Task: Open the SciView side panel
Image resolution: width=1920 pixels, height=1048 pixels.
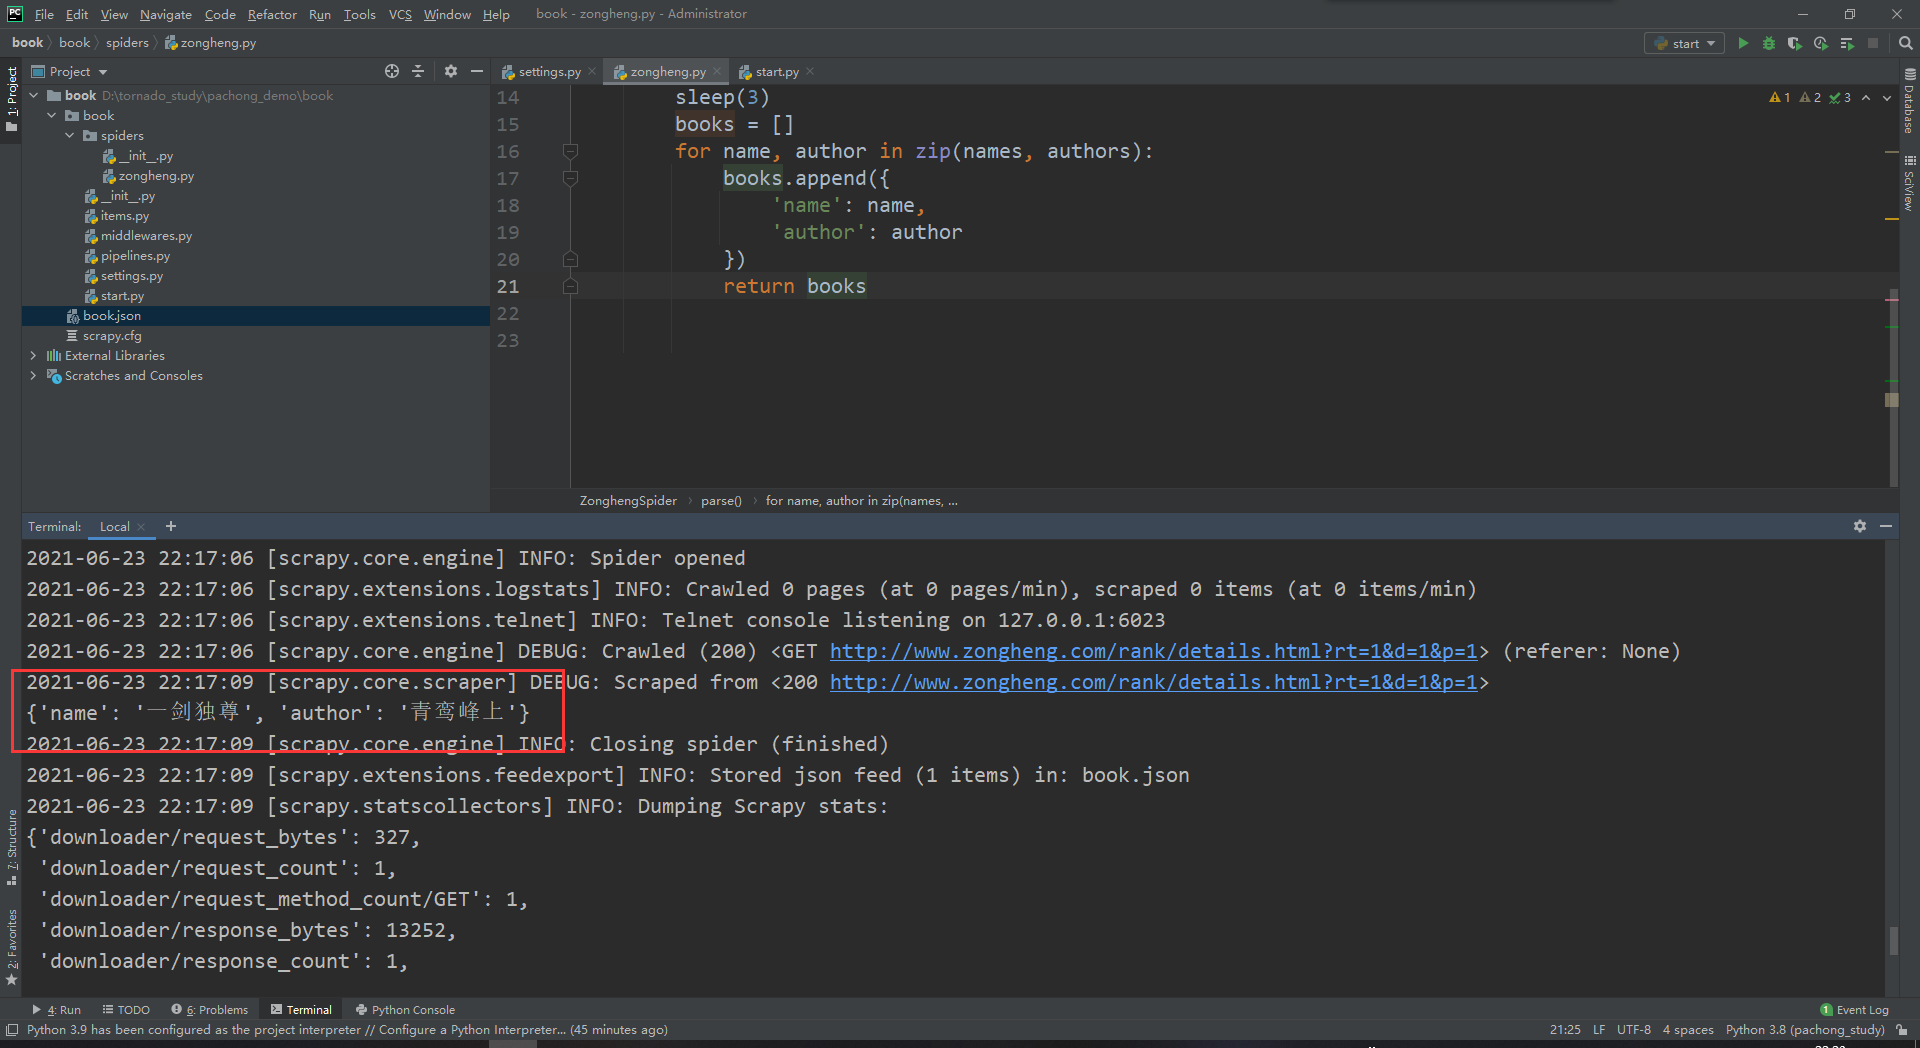Action: [x=1909, y=183]
